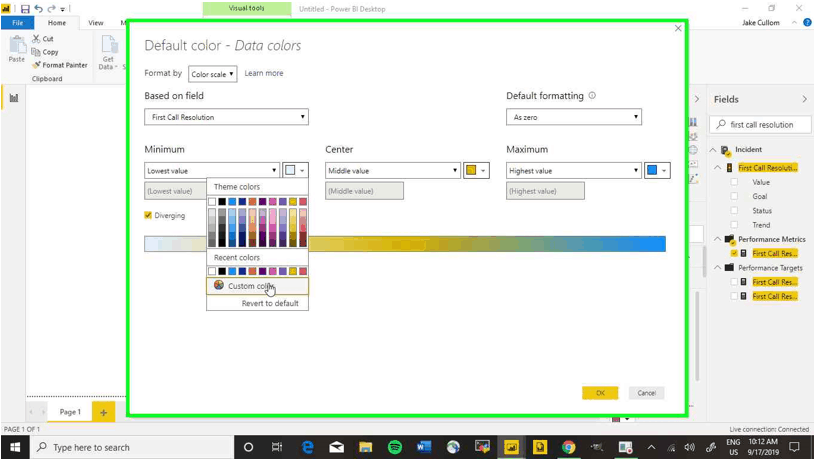Add new page with plus button
The image size is (816, 459).
104,412
